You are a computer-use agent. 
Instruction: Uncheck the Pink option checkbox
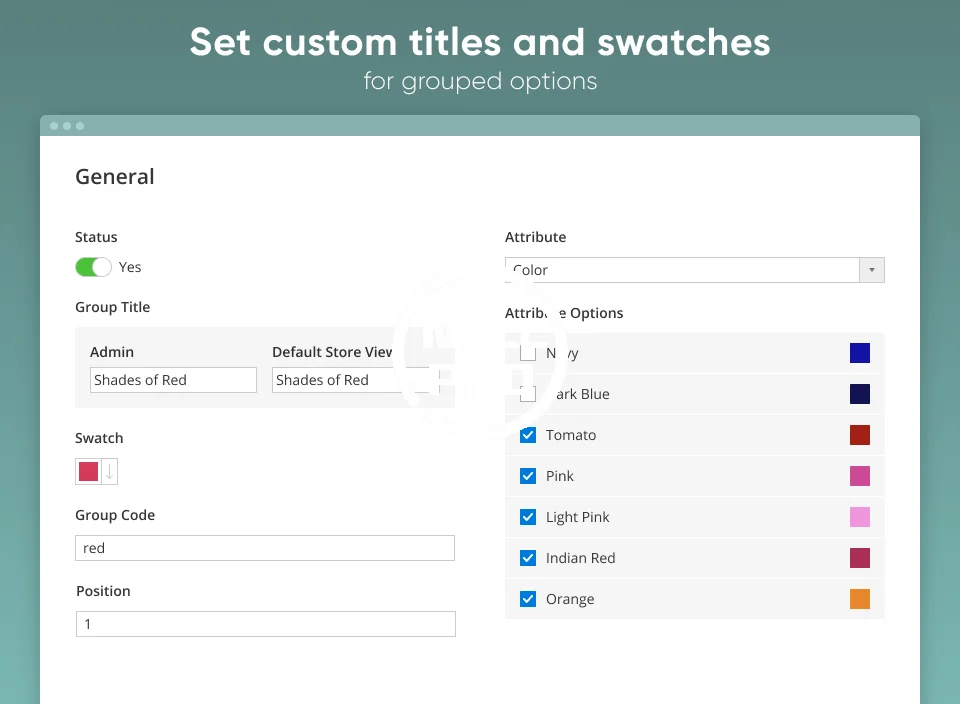(528, 476)
